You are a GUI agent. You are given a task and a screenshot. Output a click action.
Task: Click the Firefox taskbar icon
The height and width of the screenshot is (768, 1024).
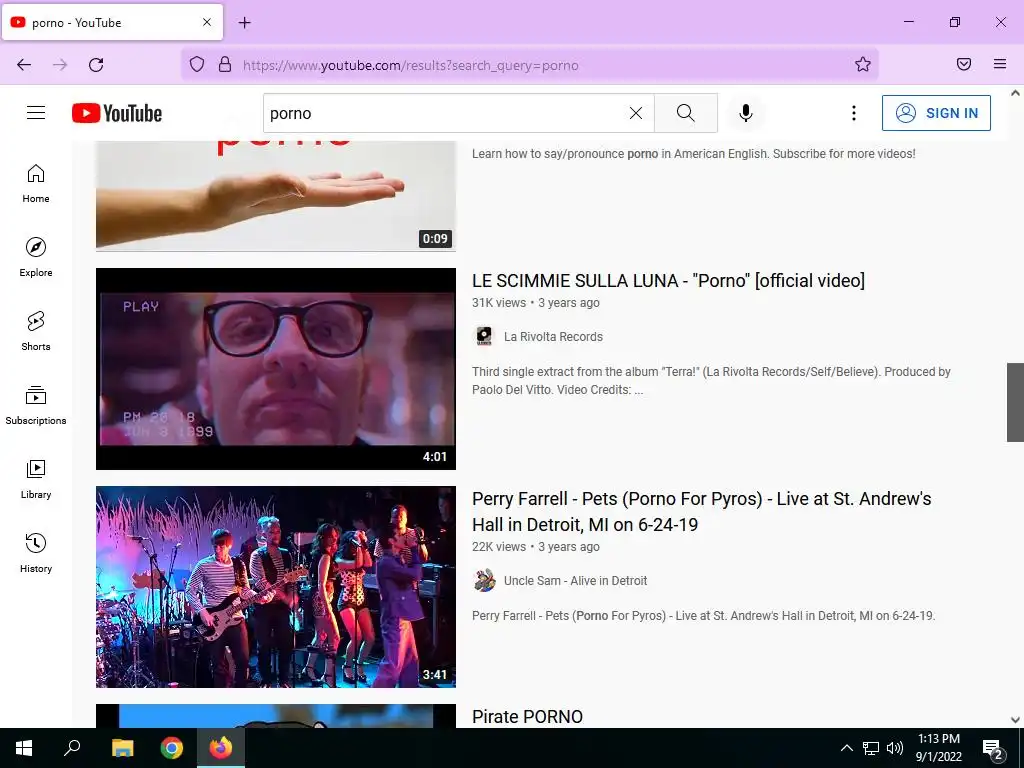pos(221,748)
